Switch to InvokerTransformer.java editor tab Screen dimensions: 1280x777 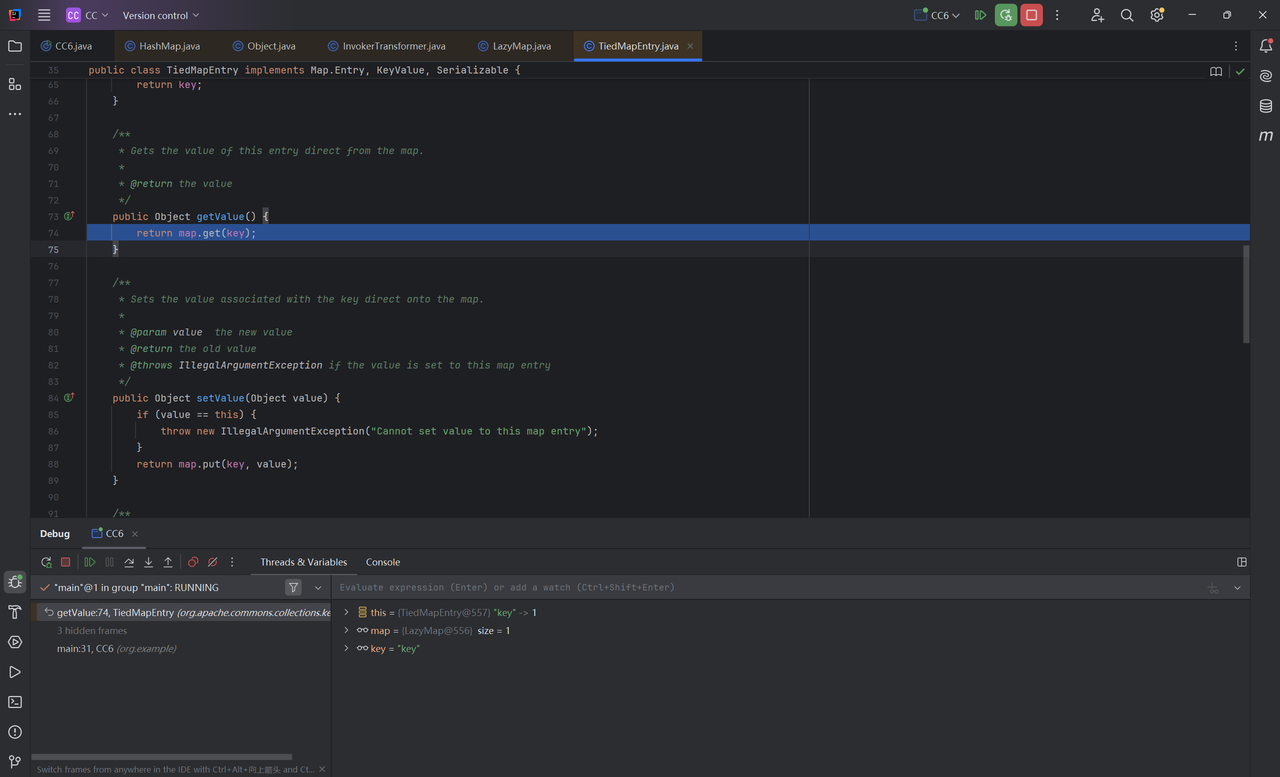coord(386,46)
